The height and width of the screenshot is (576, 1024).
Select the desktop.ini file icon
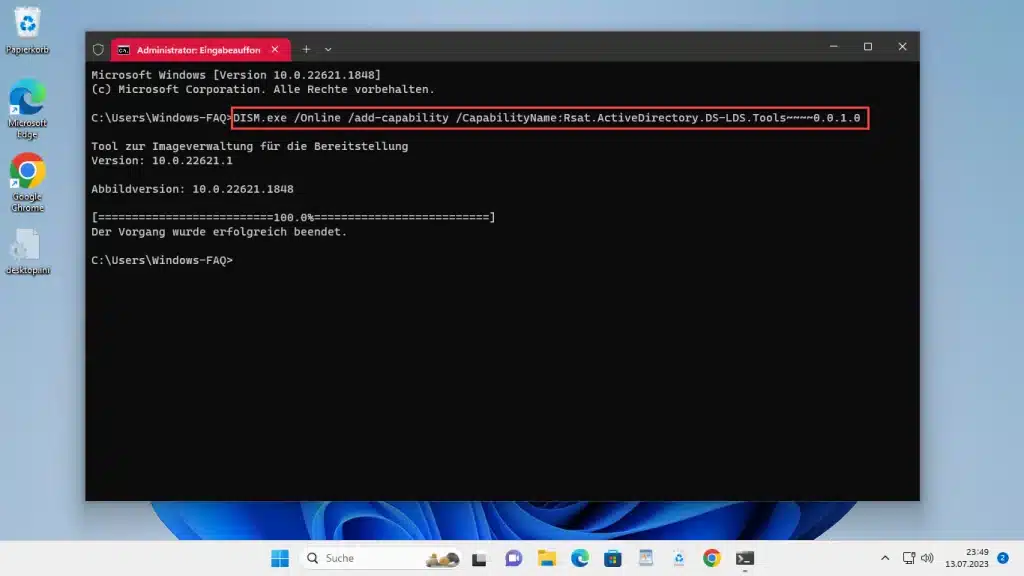pyautogui.click(x=27, y=251)
